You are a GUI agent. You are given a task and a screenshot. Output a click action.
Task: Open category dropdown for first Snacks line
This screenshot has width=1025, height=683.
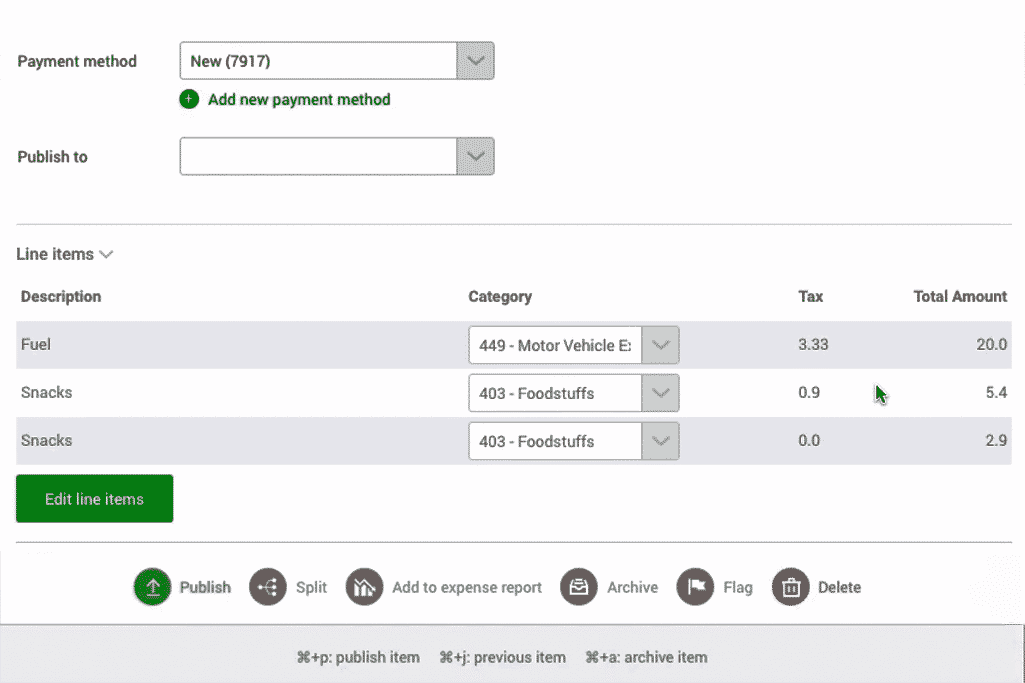(659, 393)
